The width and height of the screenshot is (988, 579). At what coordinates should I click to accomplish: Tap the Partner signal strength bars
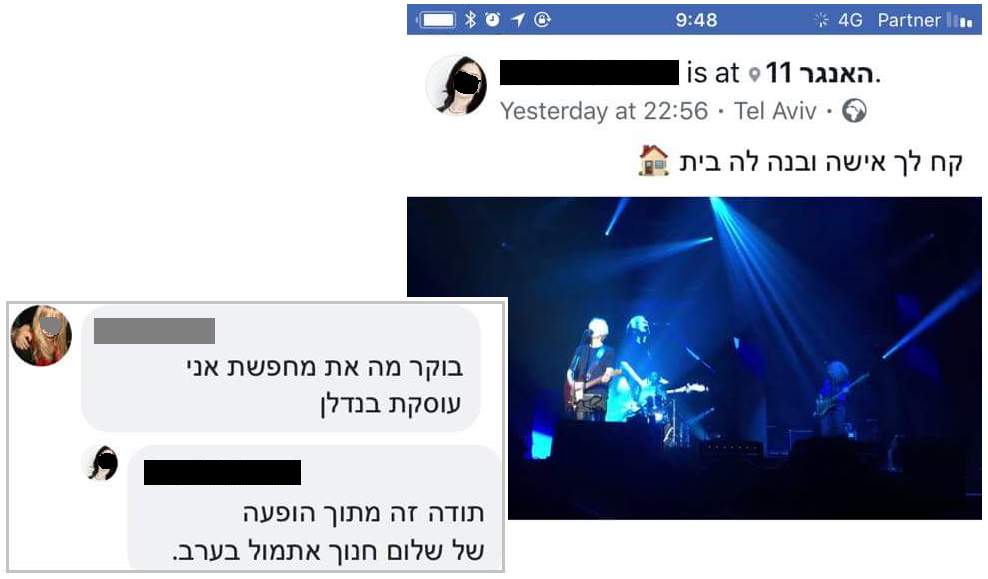pos(960,20)
